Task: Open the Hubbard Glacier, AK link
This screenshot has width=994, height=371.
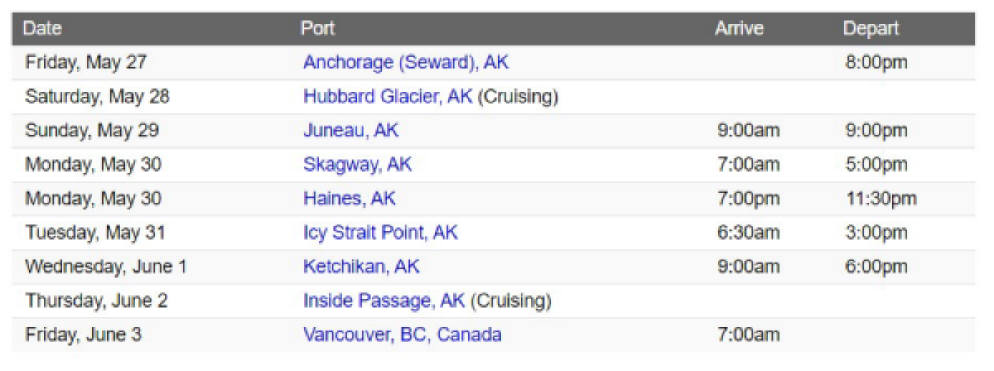Action: click(387, 97)
